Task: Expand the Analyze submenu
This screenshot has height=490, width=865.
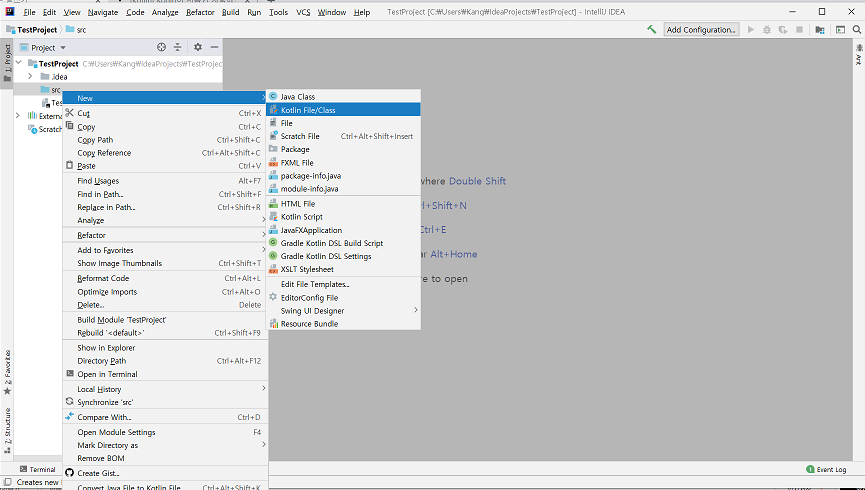Action: pos(165,220)
